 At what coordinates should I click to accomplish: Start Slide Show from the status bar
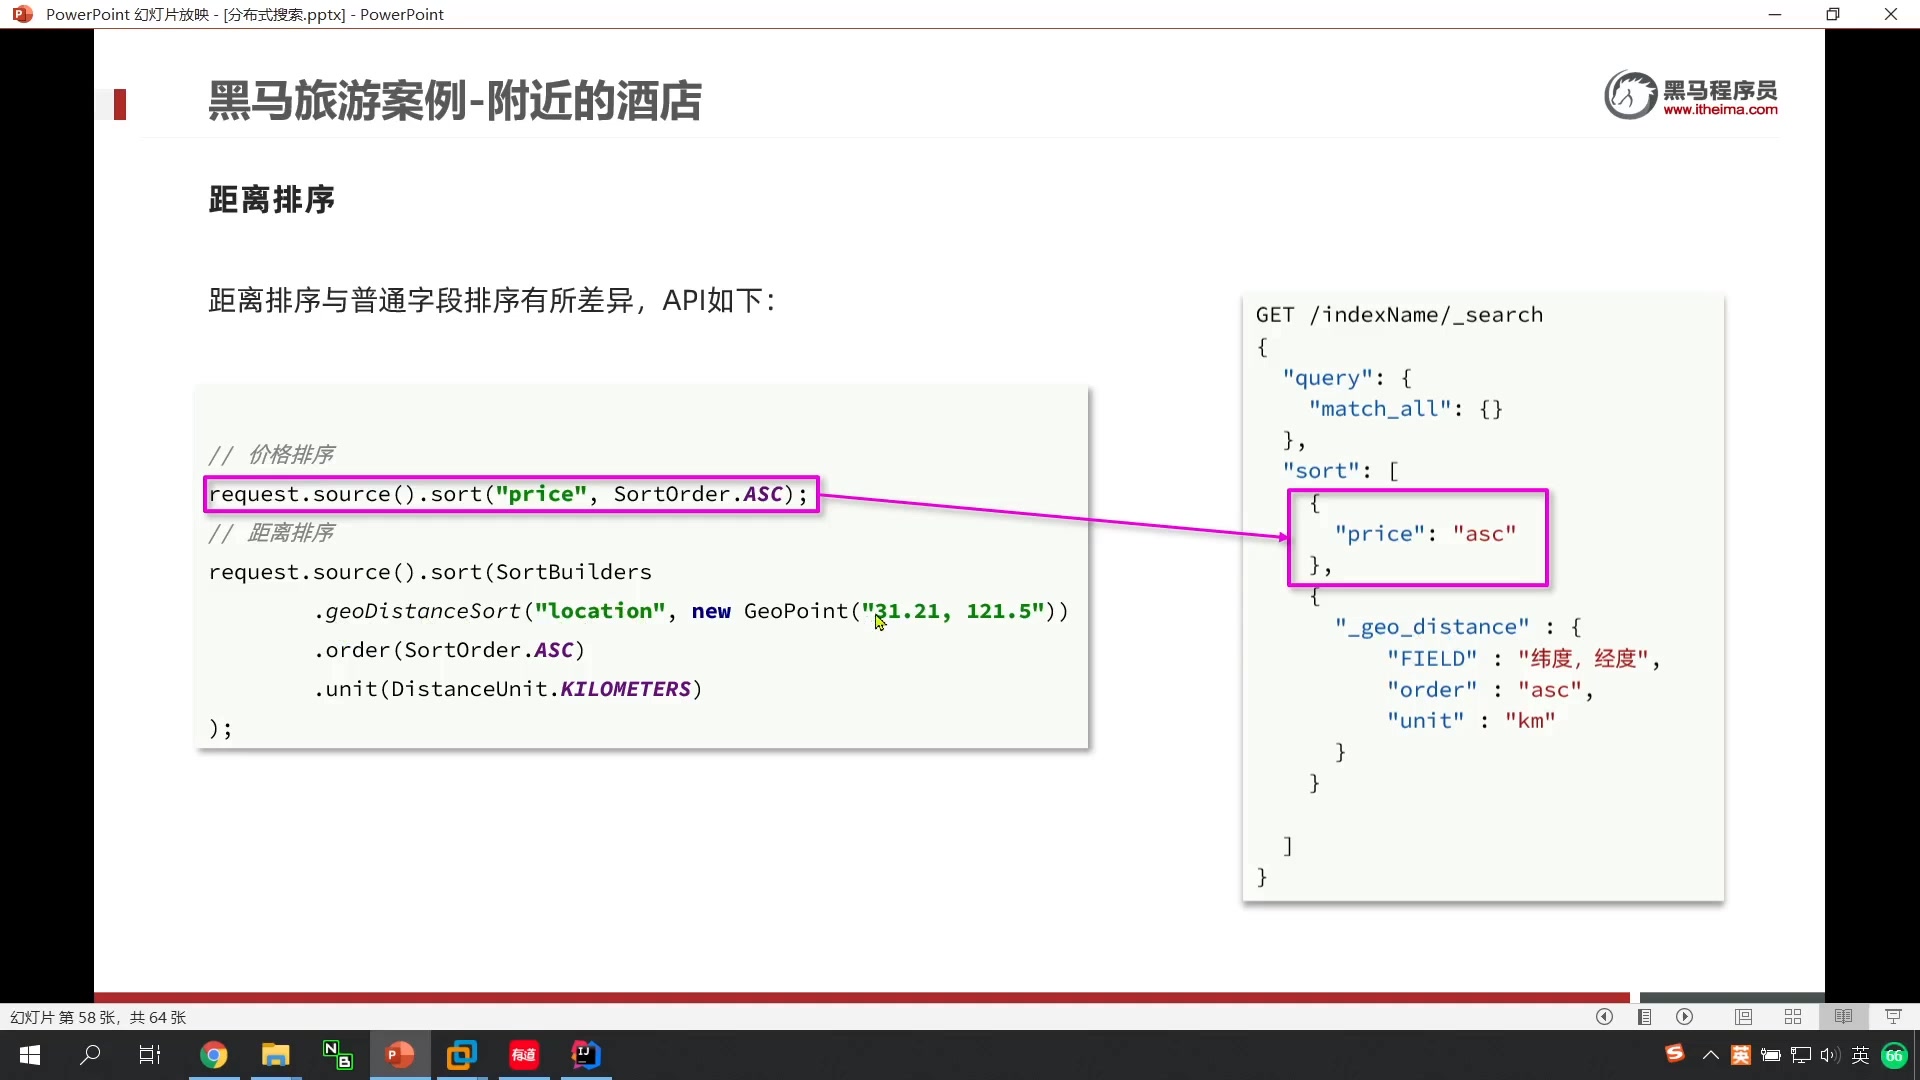pos(1893,1017)
